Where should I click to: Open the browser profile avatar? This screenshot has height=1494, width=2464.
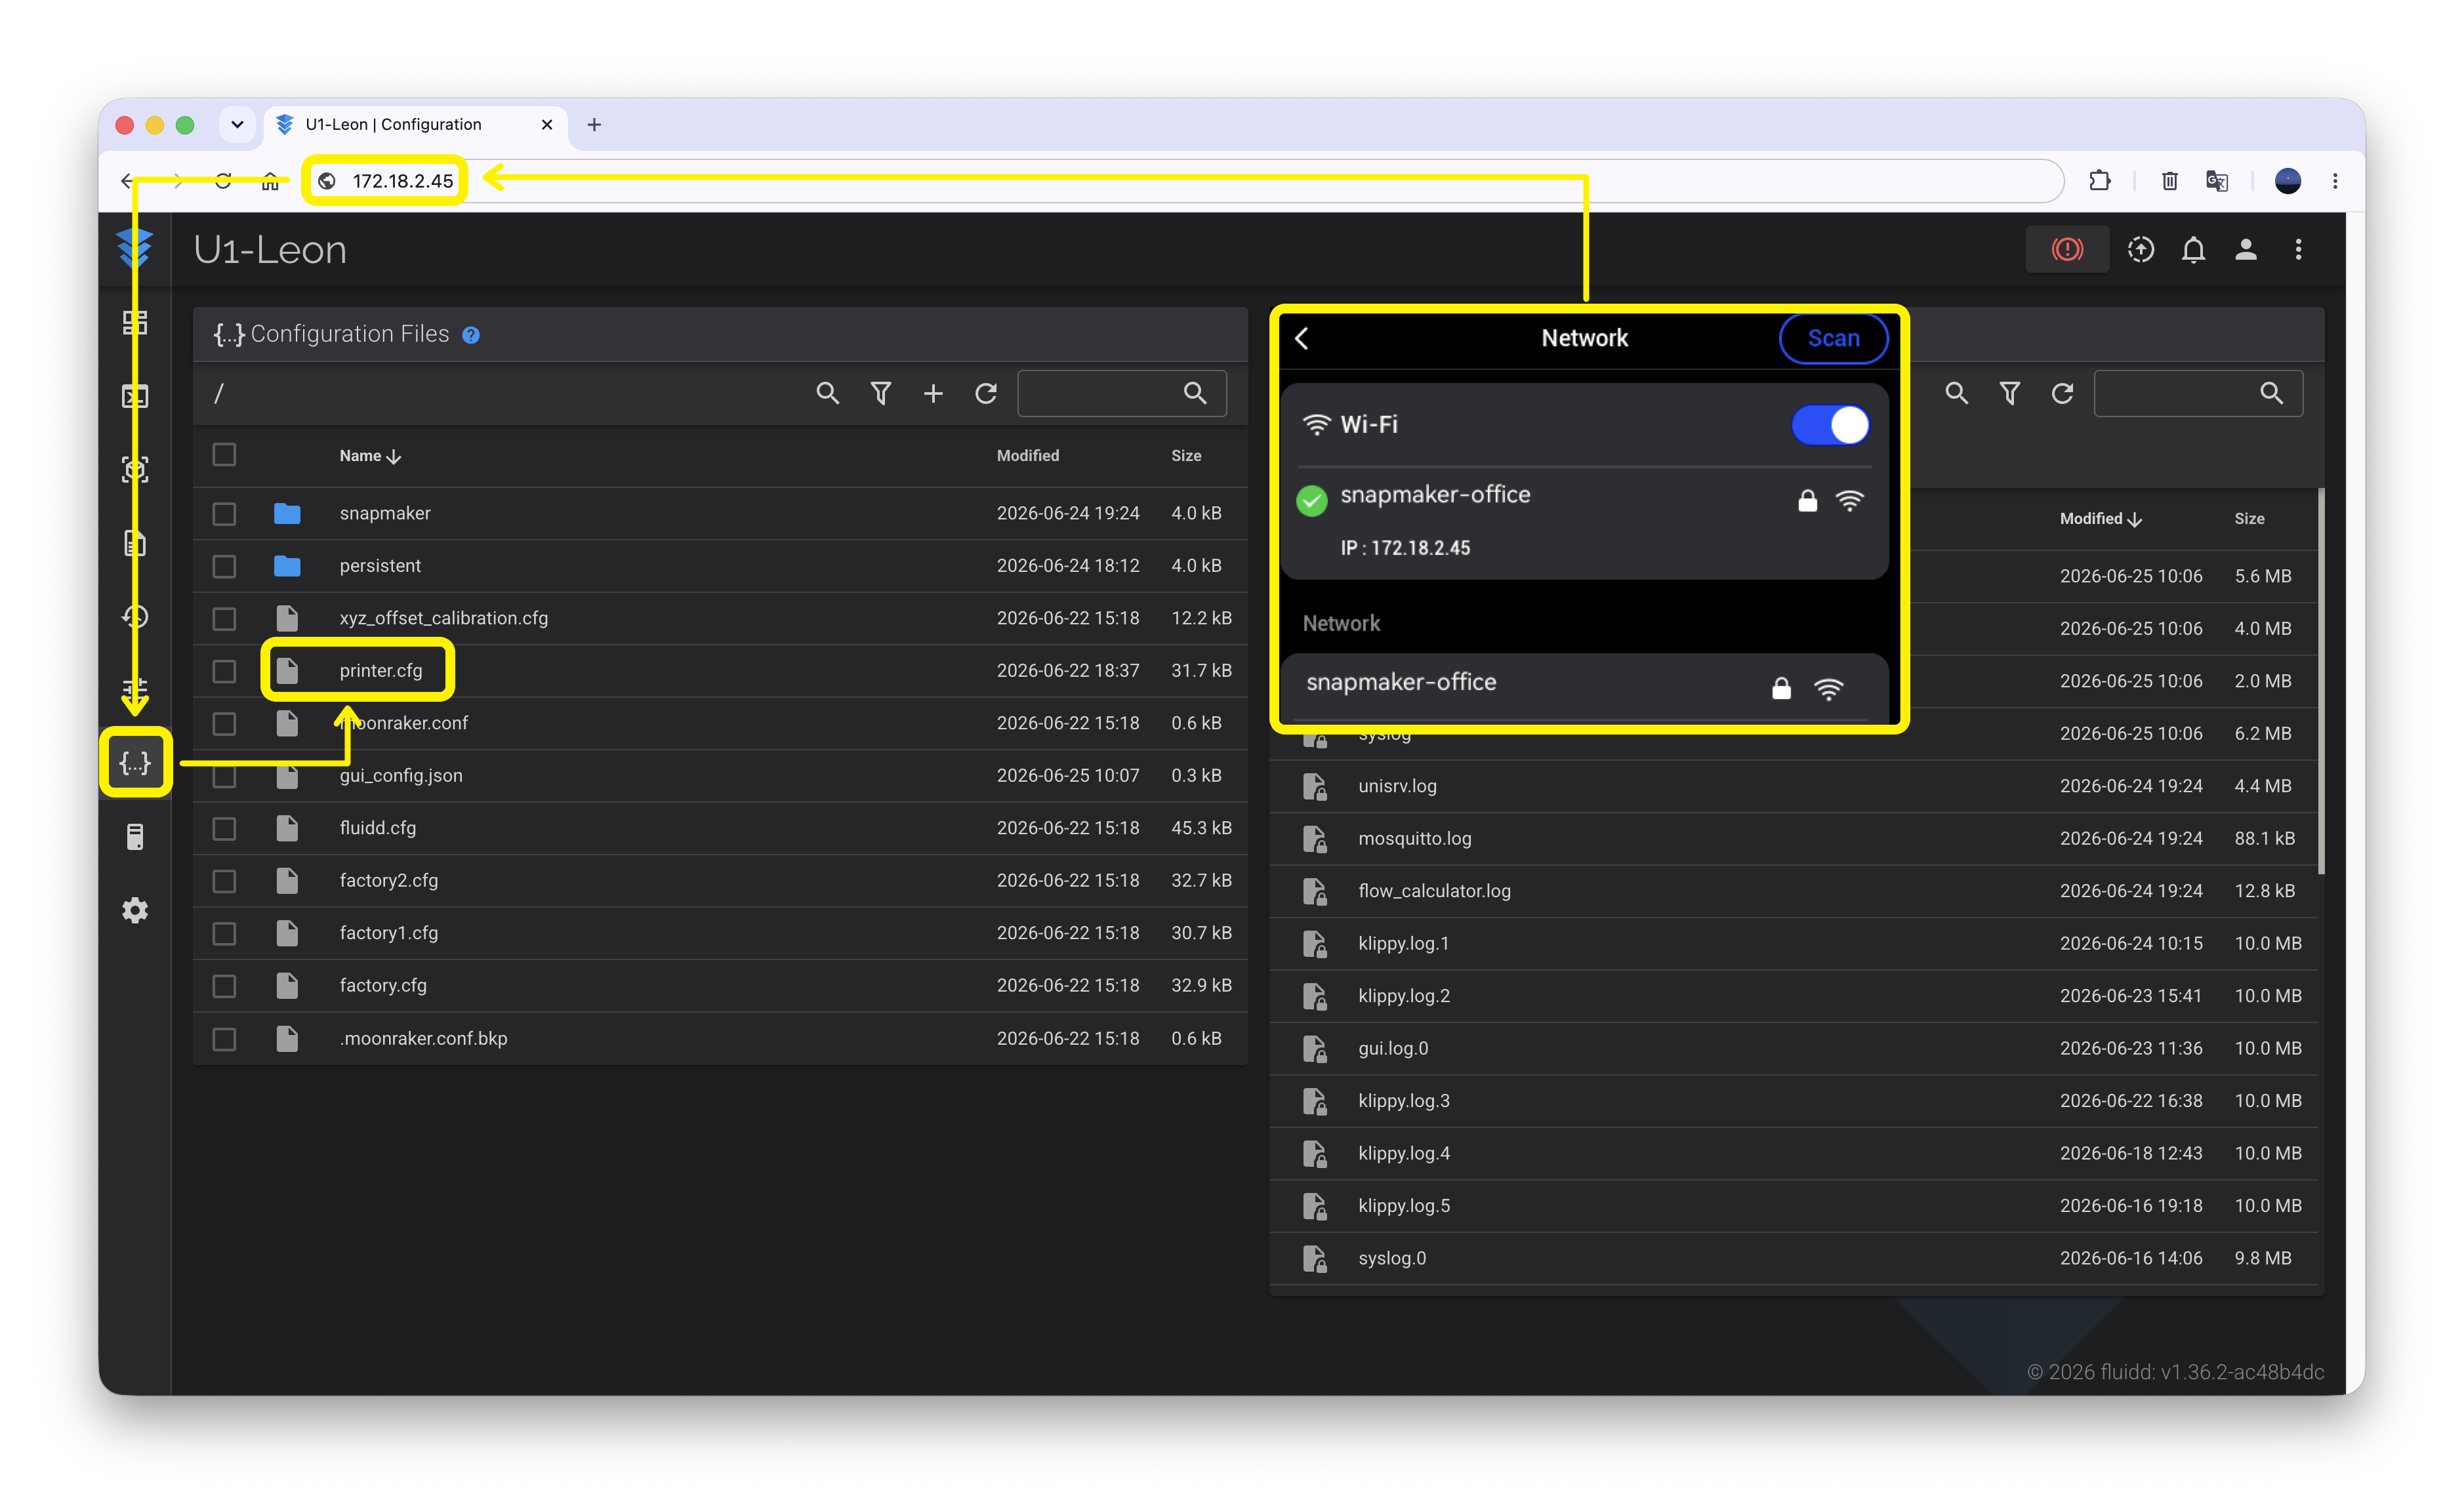point(2288,181)
